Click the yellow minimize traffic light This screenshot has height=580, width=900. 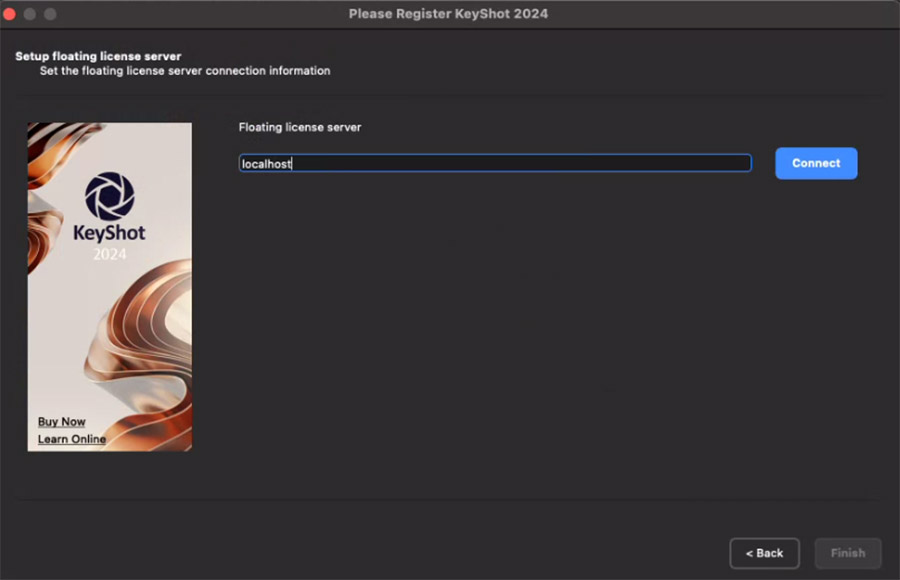click(29, 13)
